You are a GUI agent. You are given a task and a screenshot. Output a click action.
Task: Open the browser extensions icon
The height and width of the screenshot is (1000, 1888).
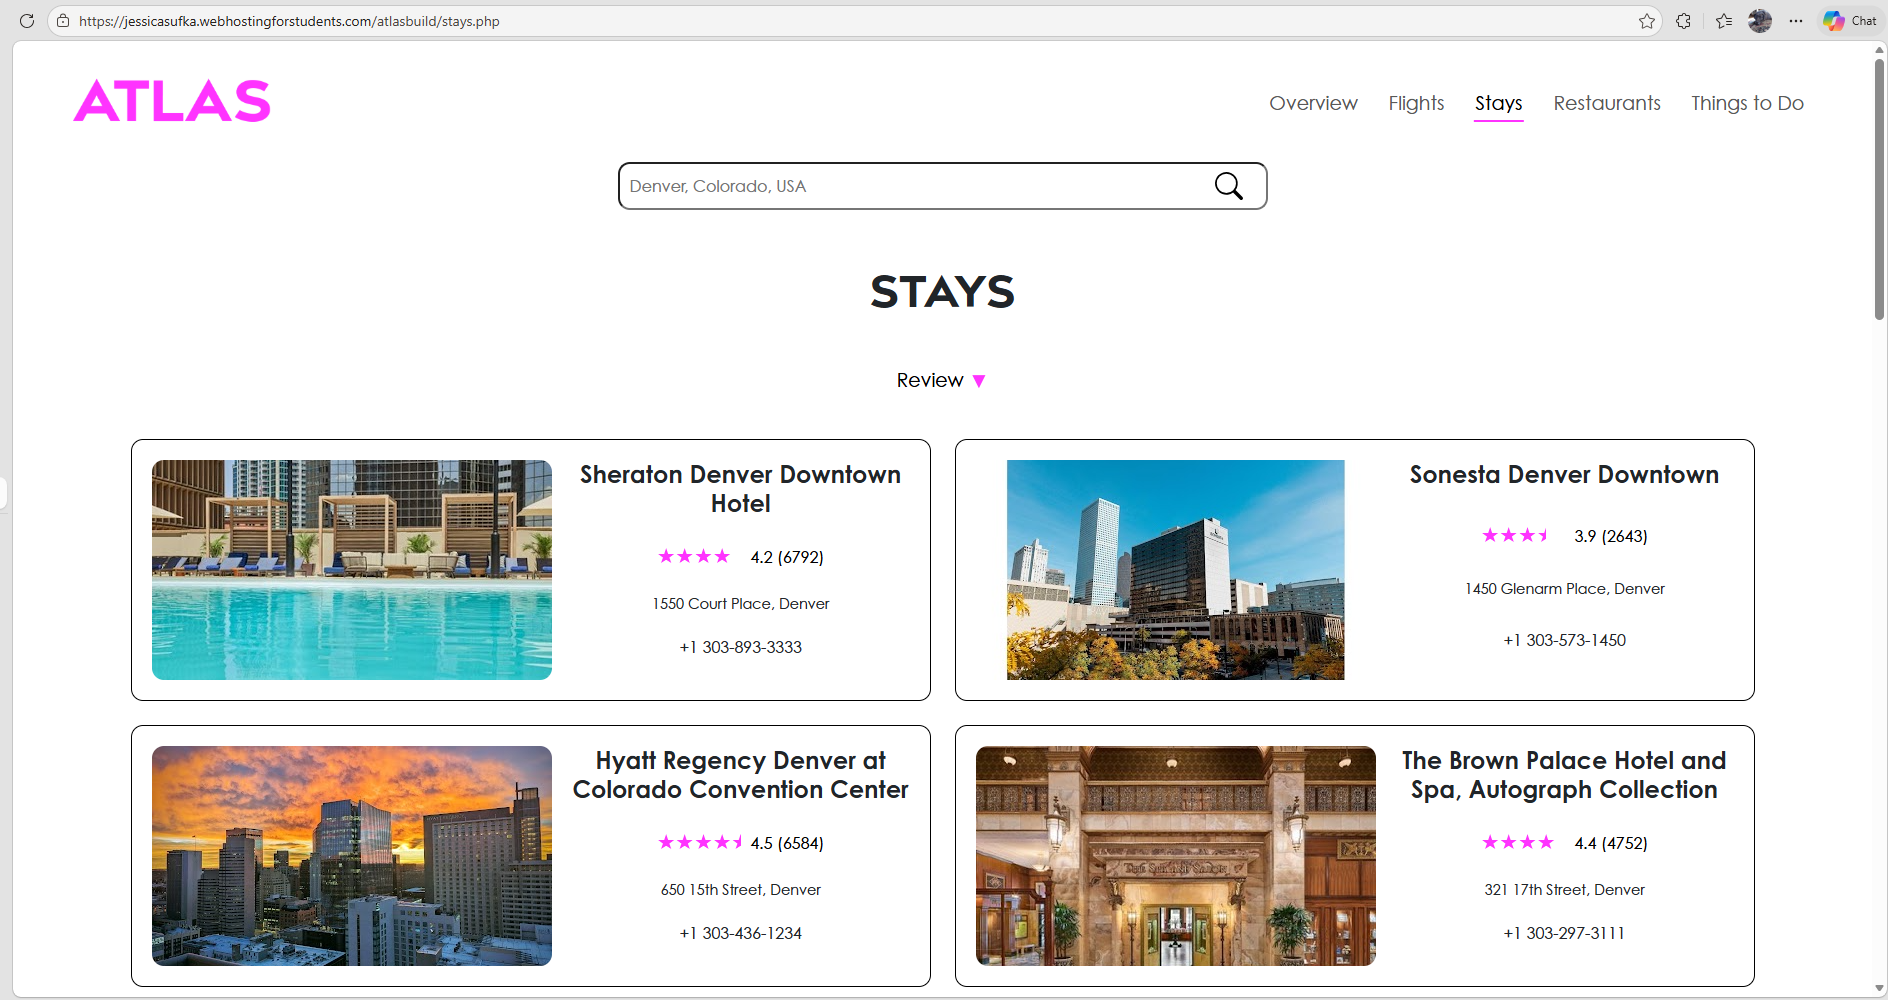click(x=1684, y=21)
